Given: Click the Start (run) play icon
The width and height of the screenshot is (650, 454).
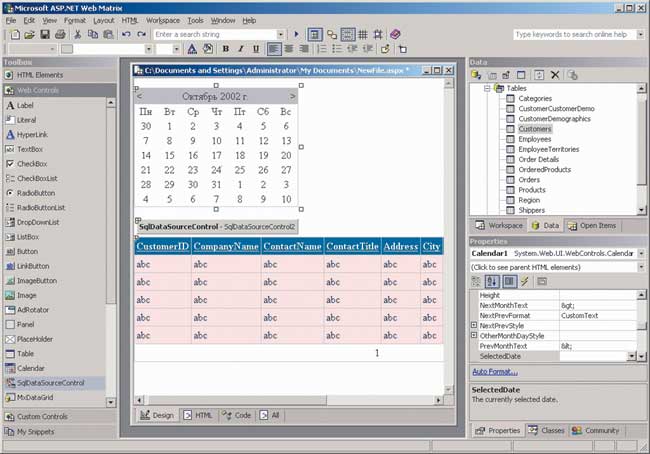Looking at the screenshot, I should pos(296,34).
